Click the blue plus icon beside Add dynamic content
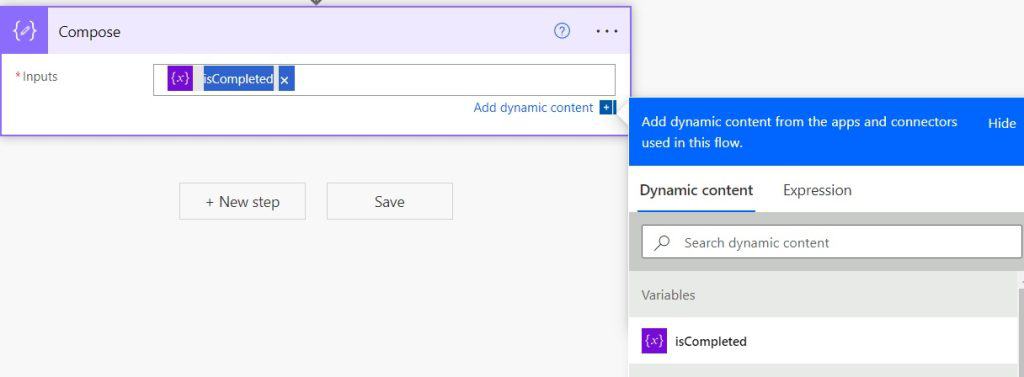 point(607,108)
